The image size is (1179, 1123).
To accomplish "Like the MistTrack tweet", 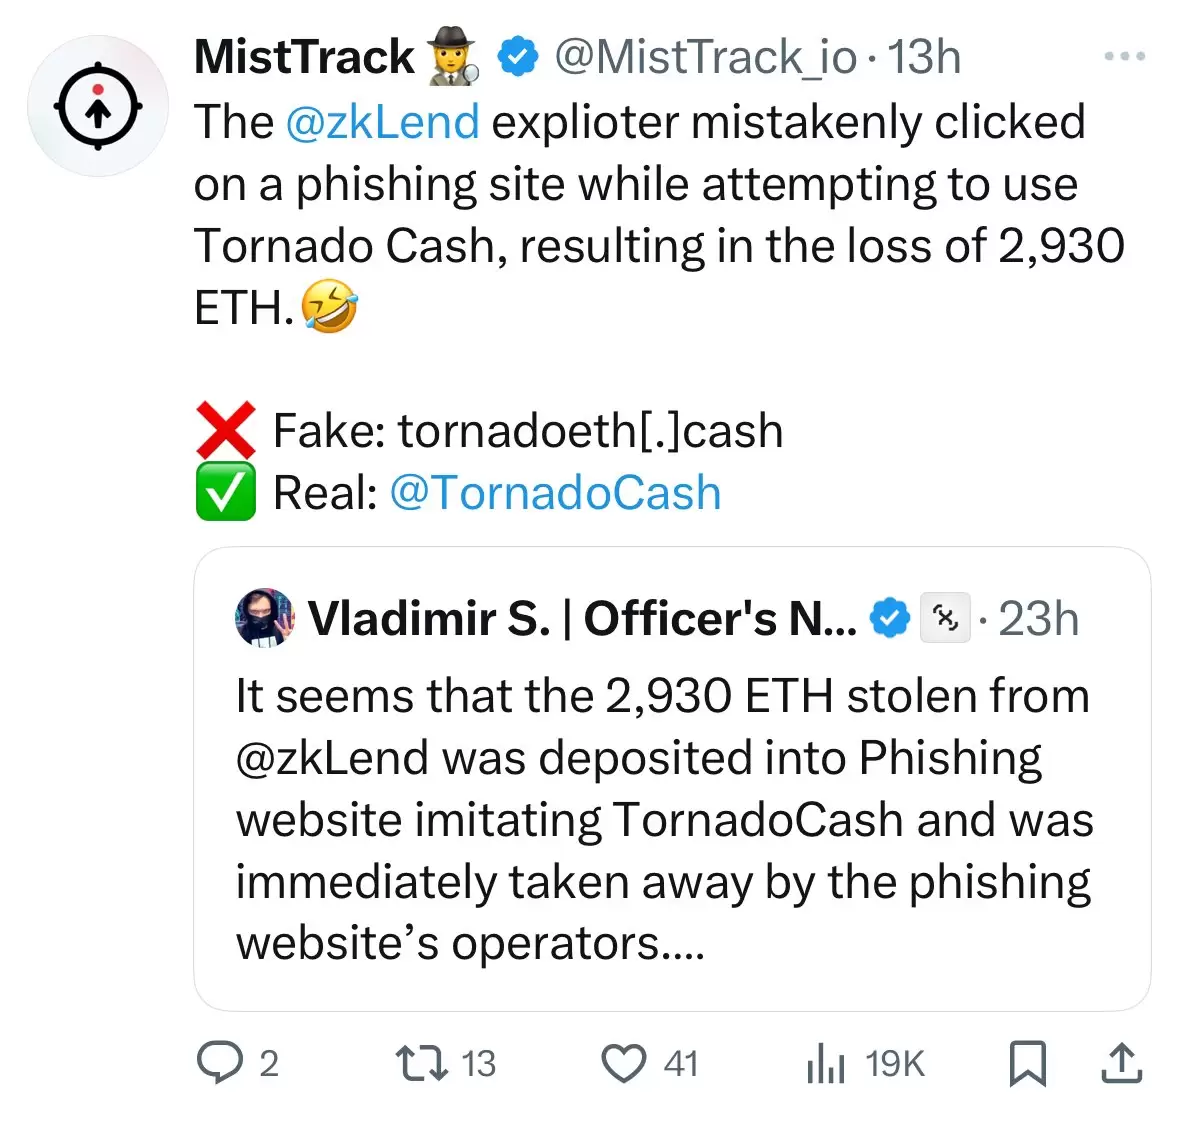I will (x=623, y=1063).
